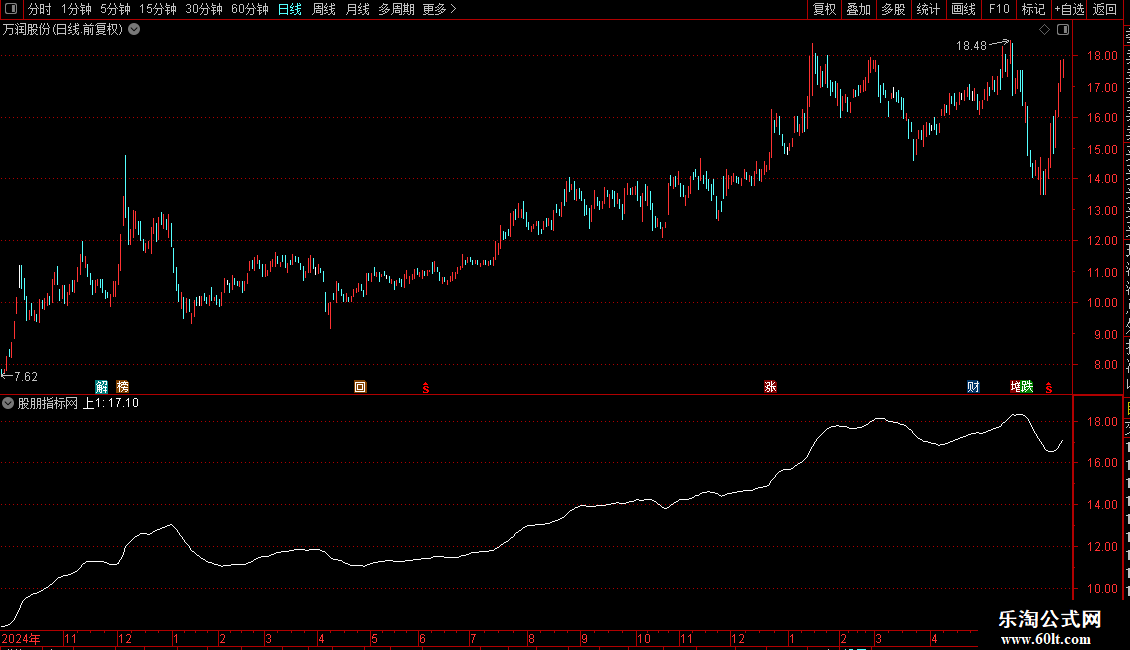Select the 周线 weekly chart tab

(x=324, y=9)
